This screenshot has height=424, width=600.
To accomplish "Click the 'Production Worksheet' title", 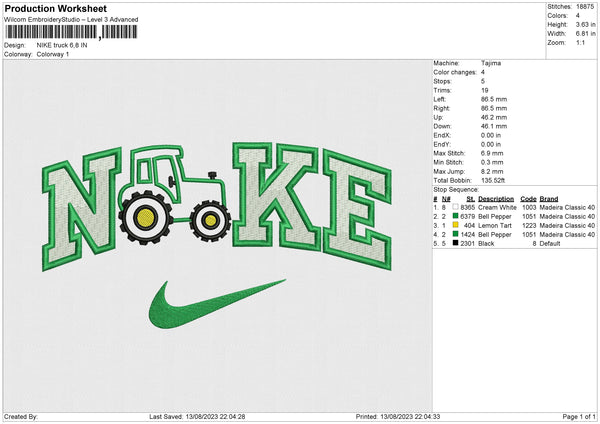I will [55, 8].
